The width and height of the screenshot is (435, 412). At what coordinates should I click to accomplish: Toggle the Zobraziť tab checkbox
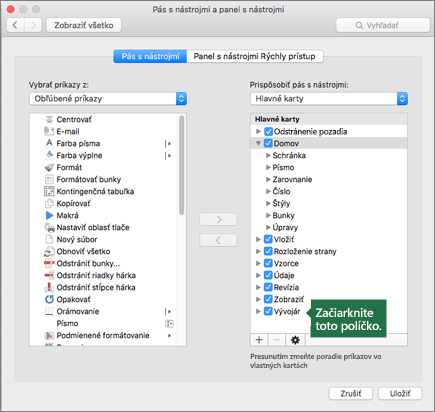pyautogui.click(x=268, y=299)
